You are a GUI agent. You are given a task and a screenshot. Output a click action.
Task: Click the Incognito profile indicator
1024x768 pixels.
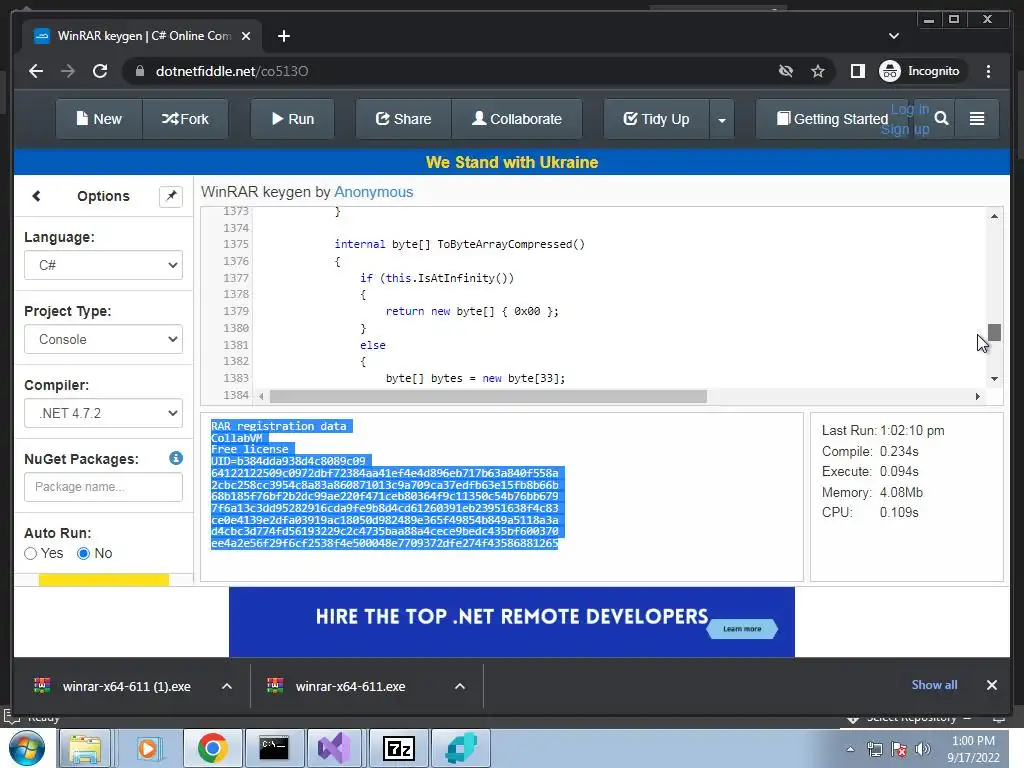tap(920, 71)
